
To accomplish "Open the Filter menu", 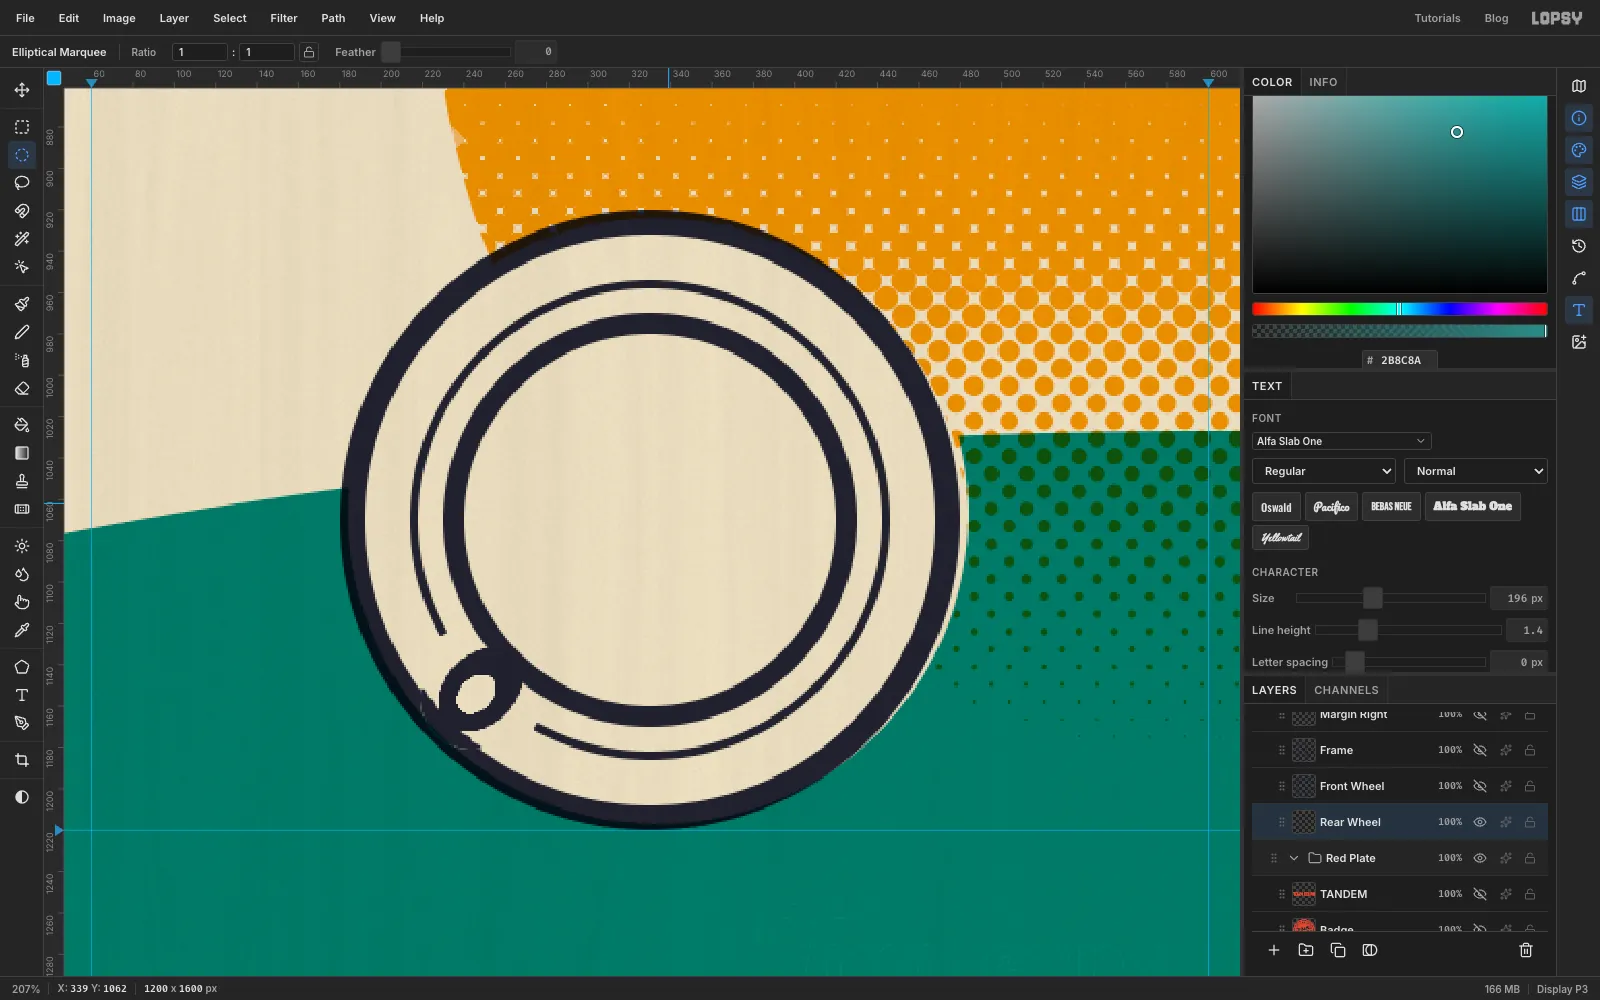I will 284,18.
